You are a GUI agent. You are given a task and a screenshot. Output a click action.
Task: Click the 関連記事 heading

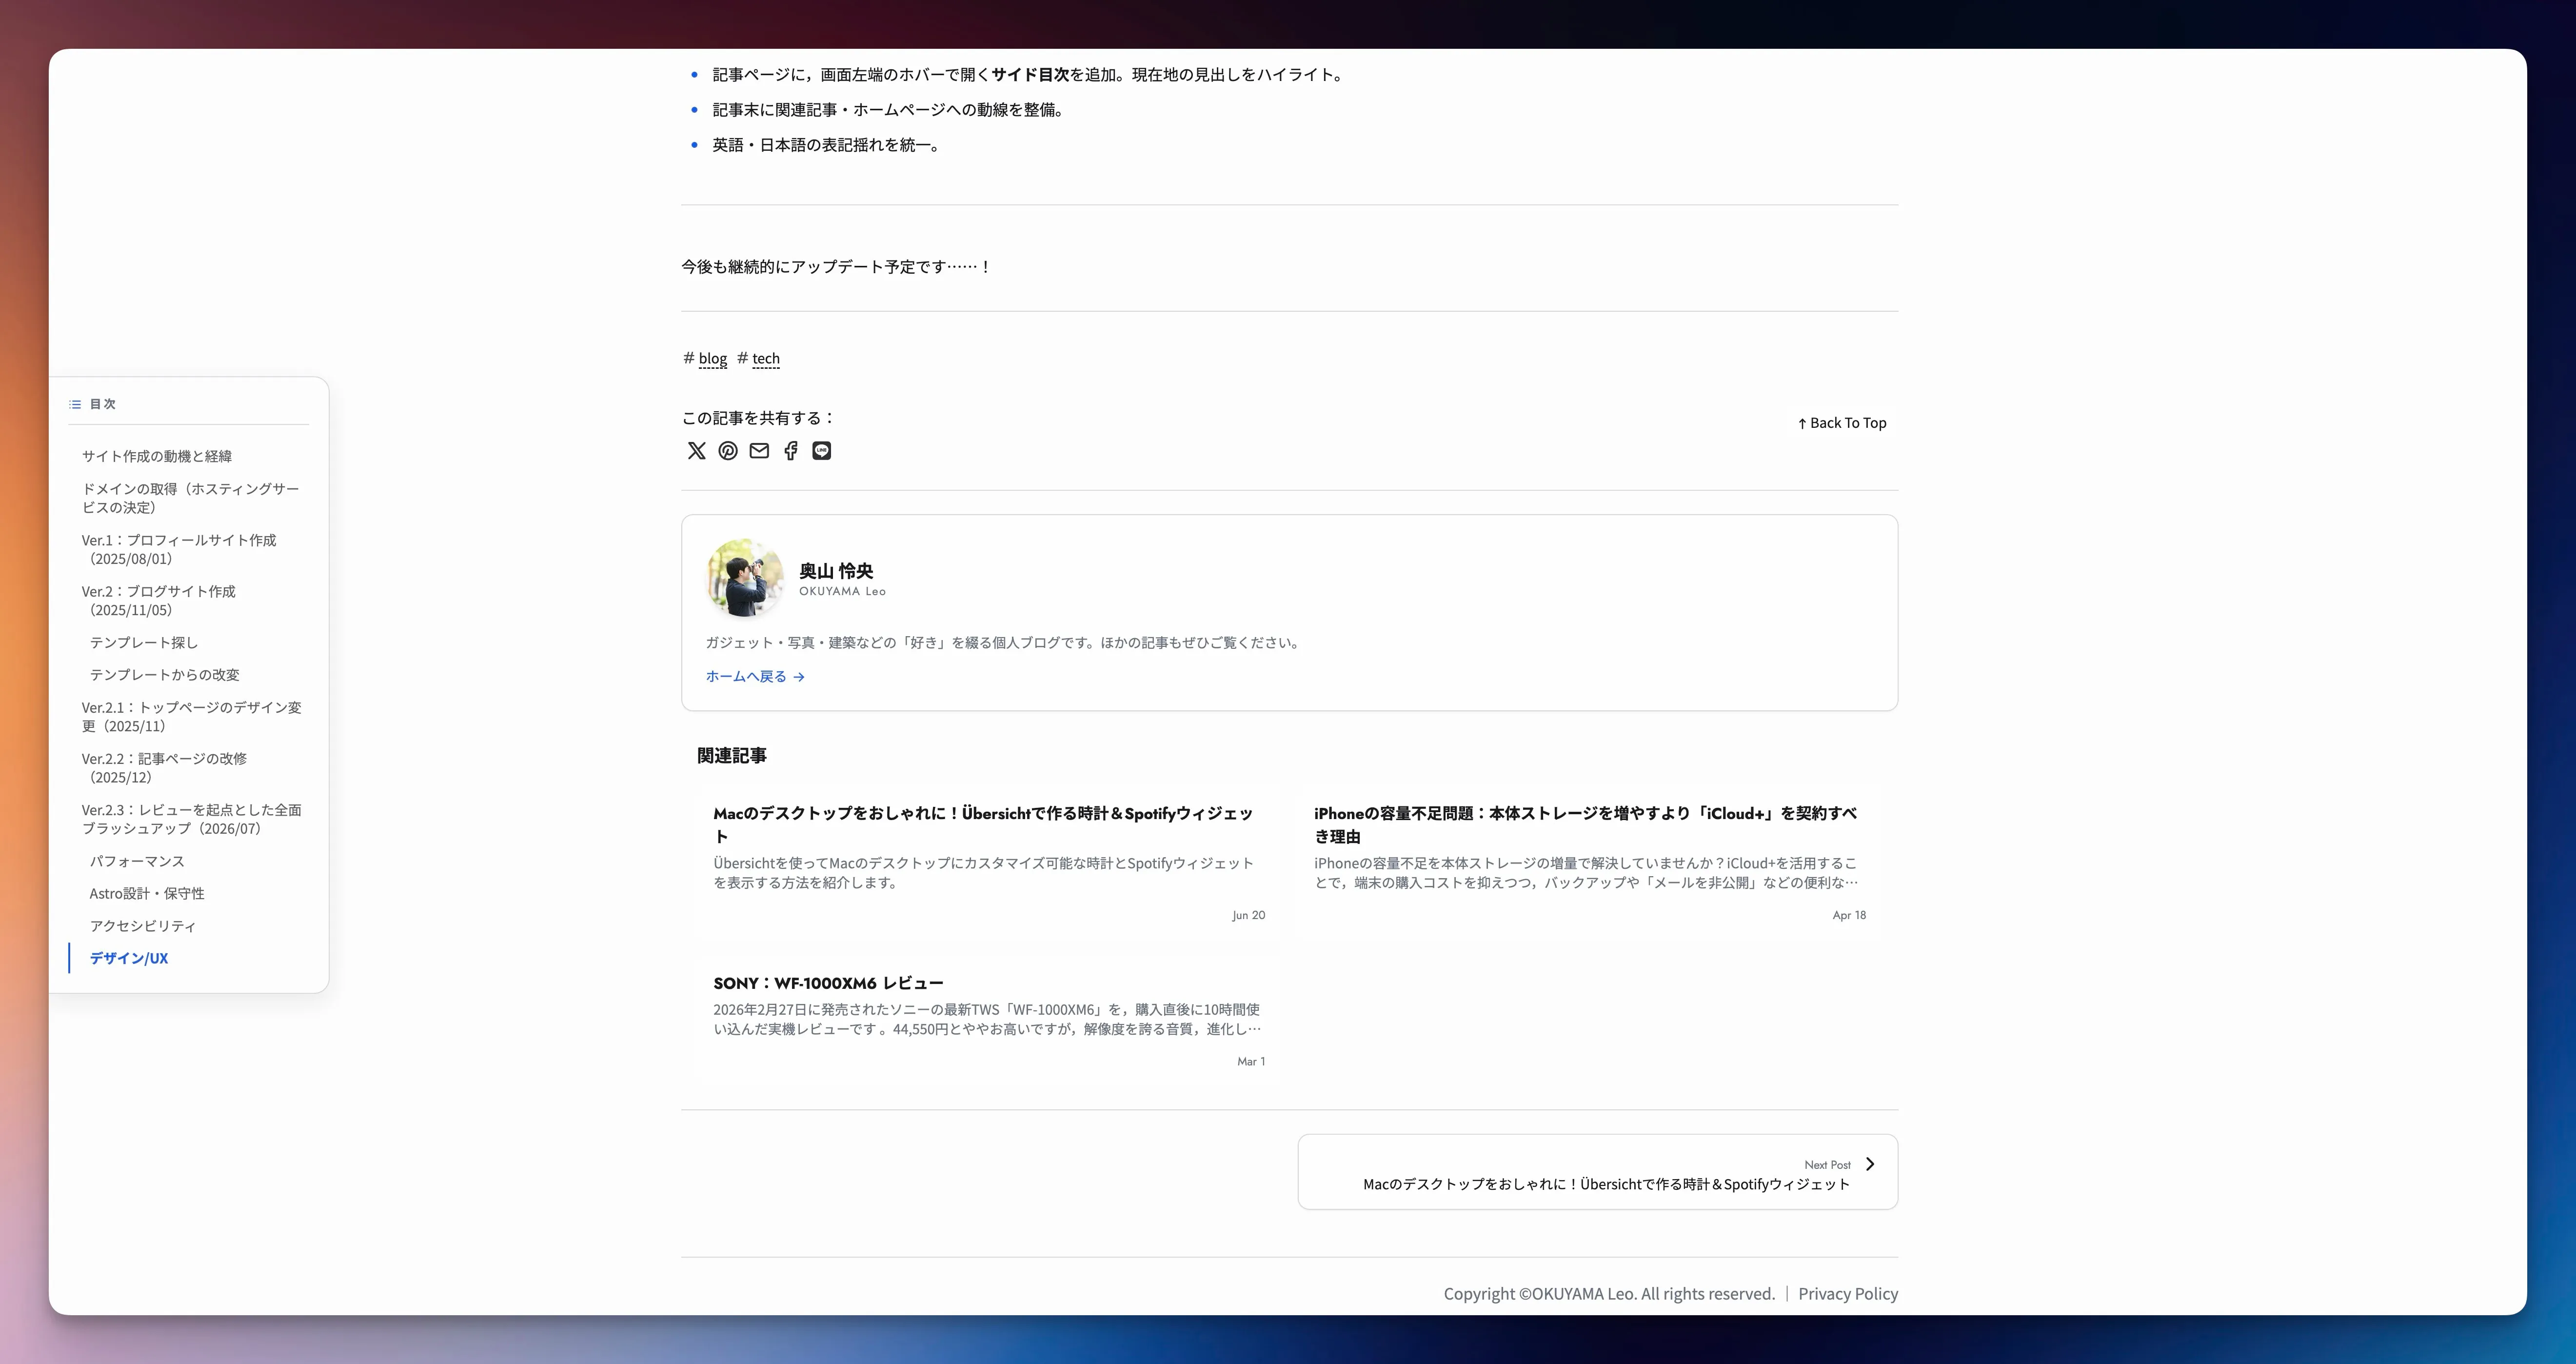click(732, 756)
